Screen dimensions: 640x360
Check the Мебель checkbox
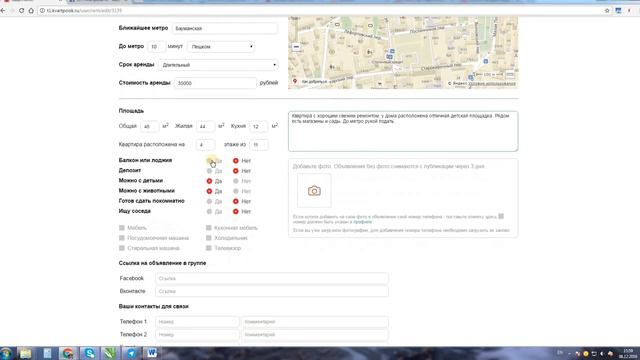[x=122, y=228]
